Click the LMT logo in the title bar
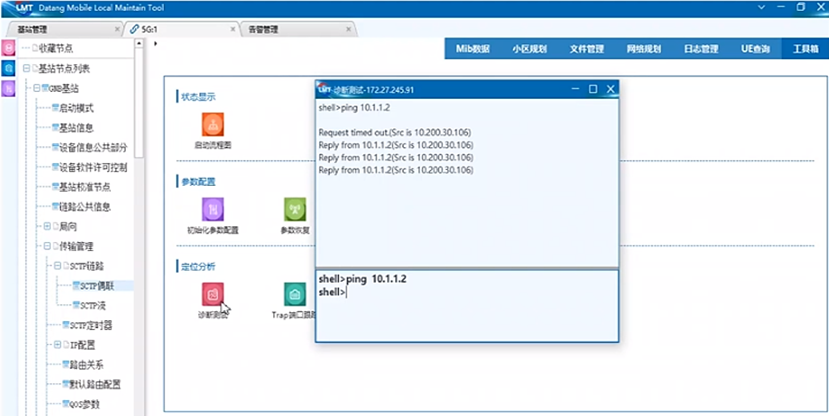The width and height of the screenshot is (829, 416). click(x=24, y=8)
